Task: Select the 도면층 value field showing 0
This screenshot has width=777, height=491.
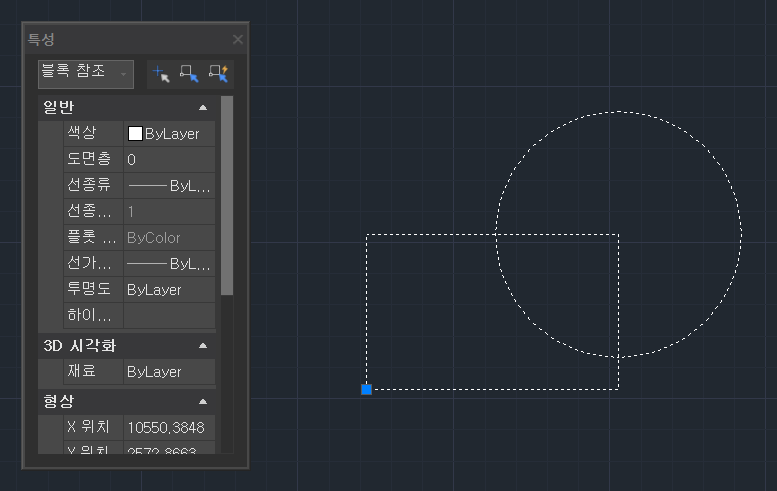Action: coord(168,159)
